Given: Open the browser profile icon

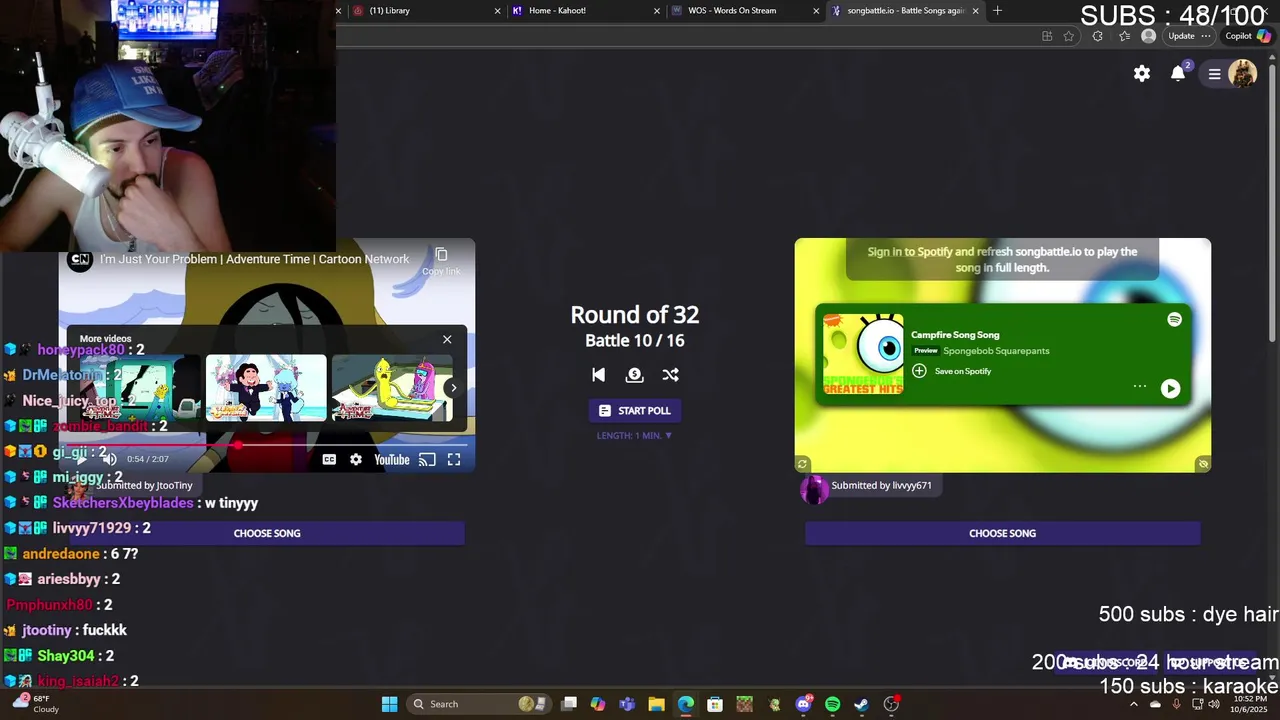Looking at the screenshot, I should 1148,36.
